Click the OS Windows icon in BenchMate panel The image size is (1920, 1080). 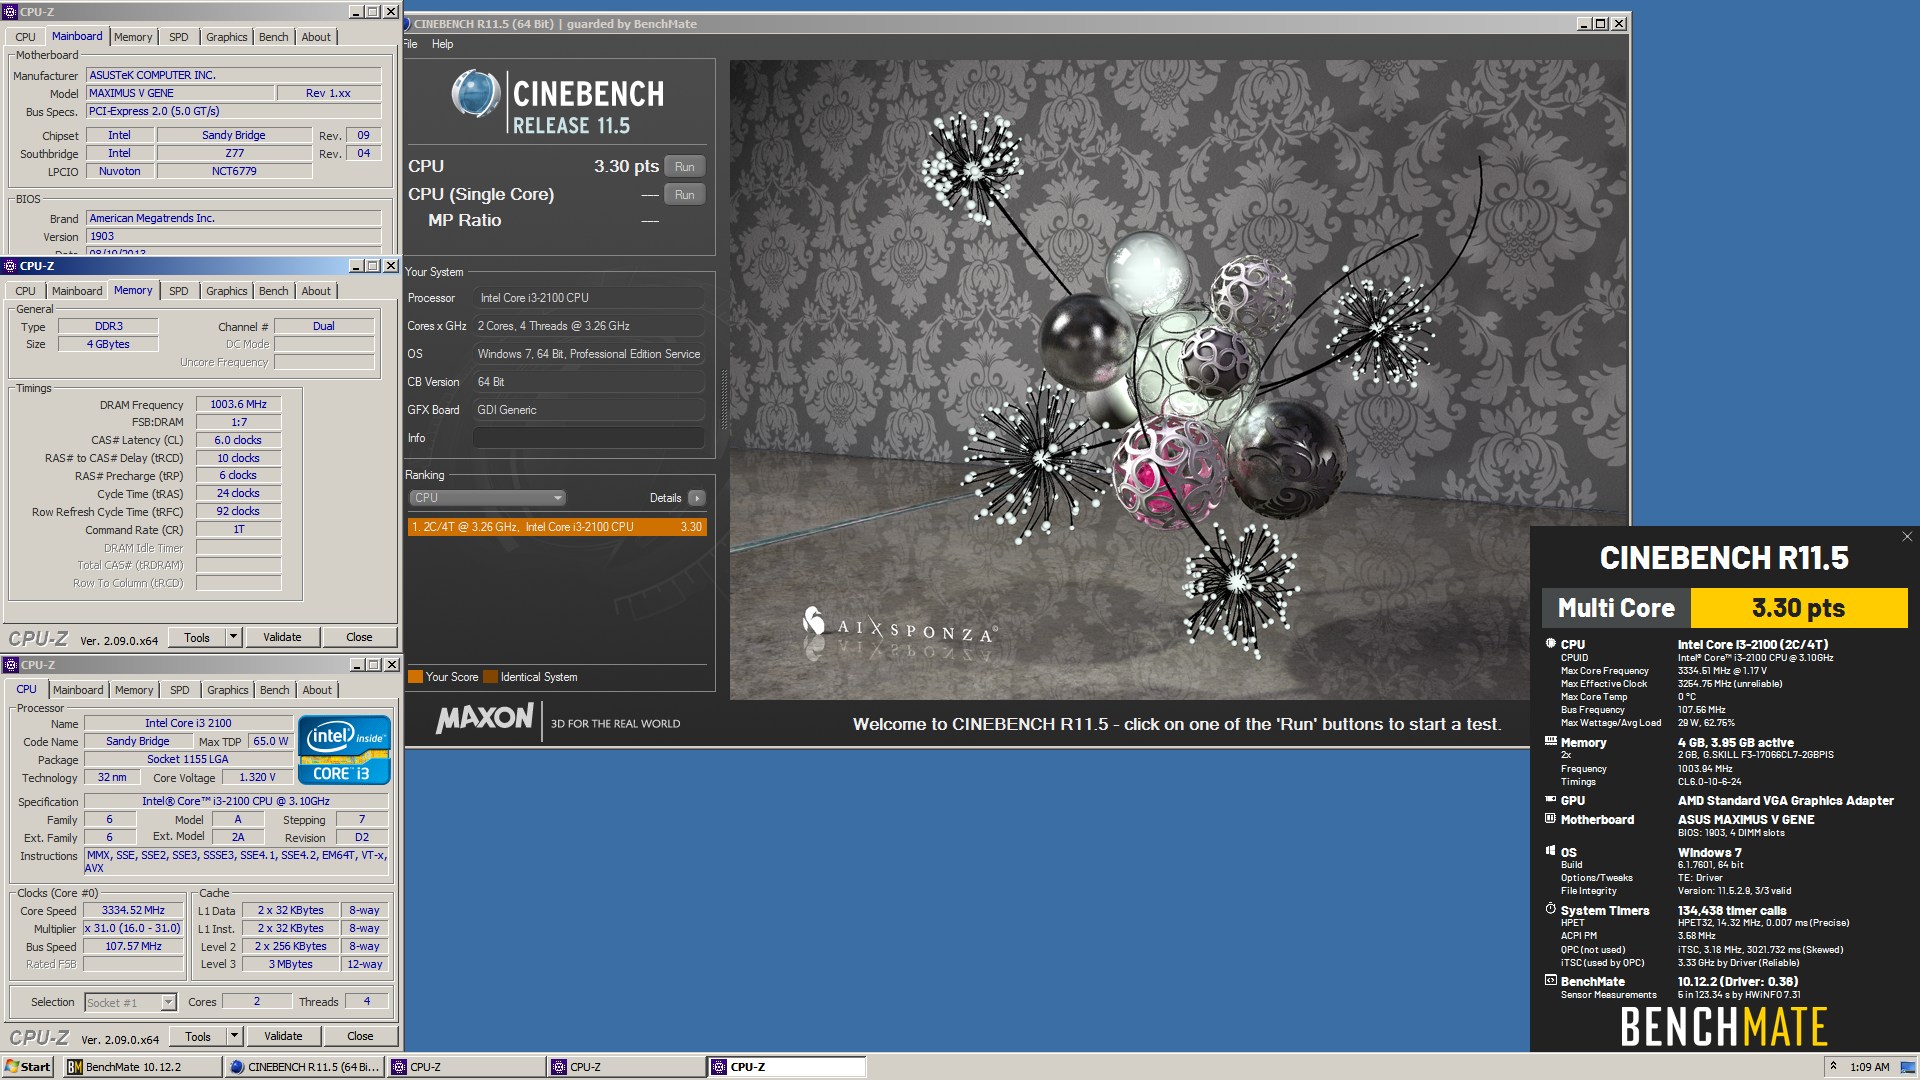tap(1550, 852)
